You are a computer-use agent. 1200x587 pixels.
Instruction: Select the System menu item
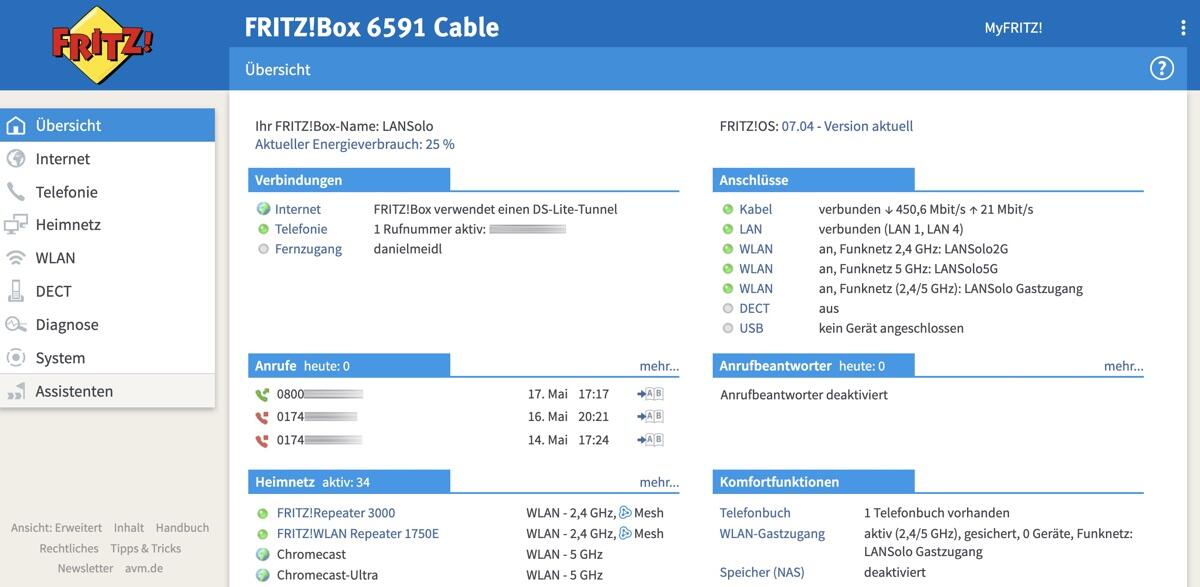(x=60, y=358)
